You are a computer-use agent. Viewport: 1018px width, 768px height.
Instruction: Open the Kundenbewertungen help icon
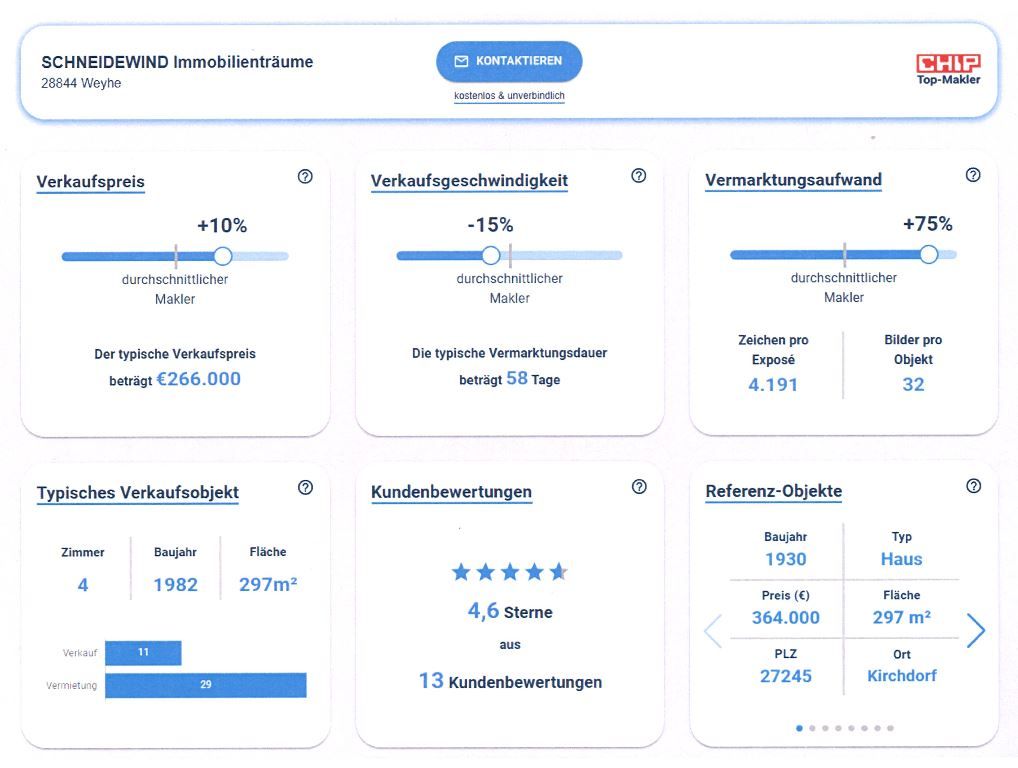click(638, 485)
